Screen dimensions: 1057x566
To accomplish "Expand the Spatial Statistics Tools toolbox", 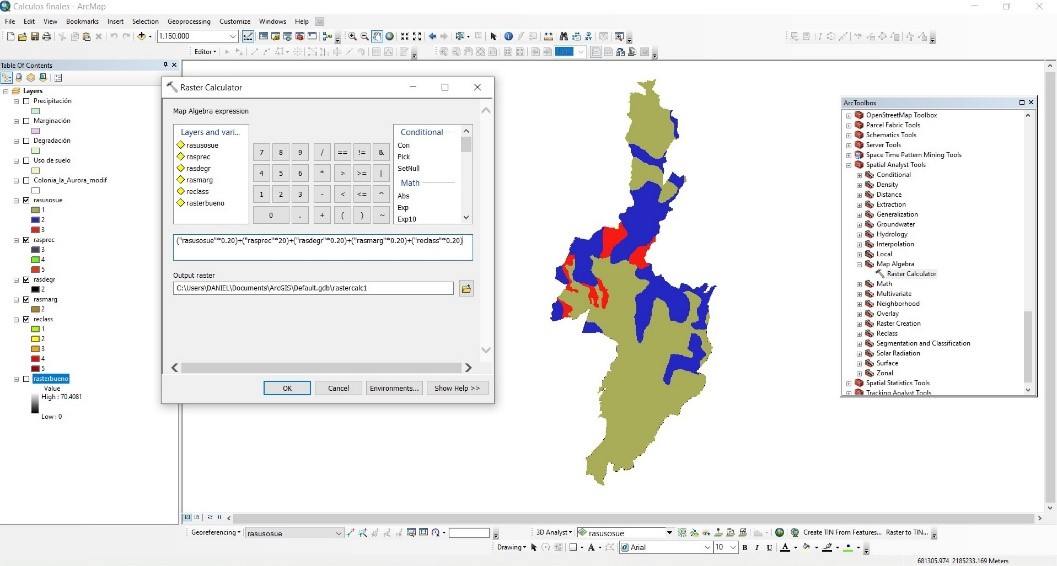I will click(849, 383).
